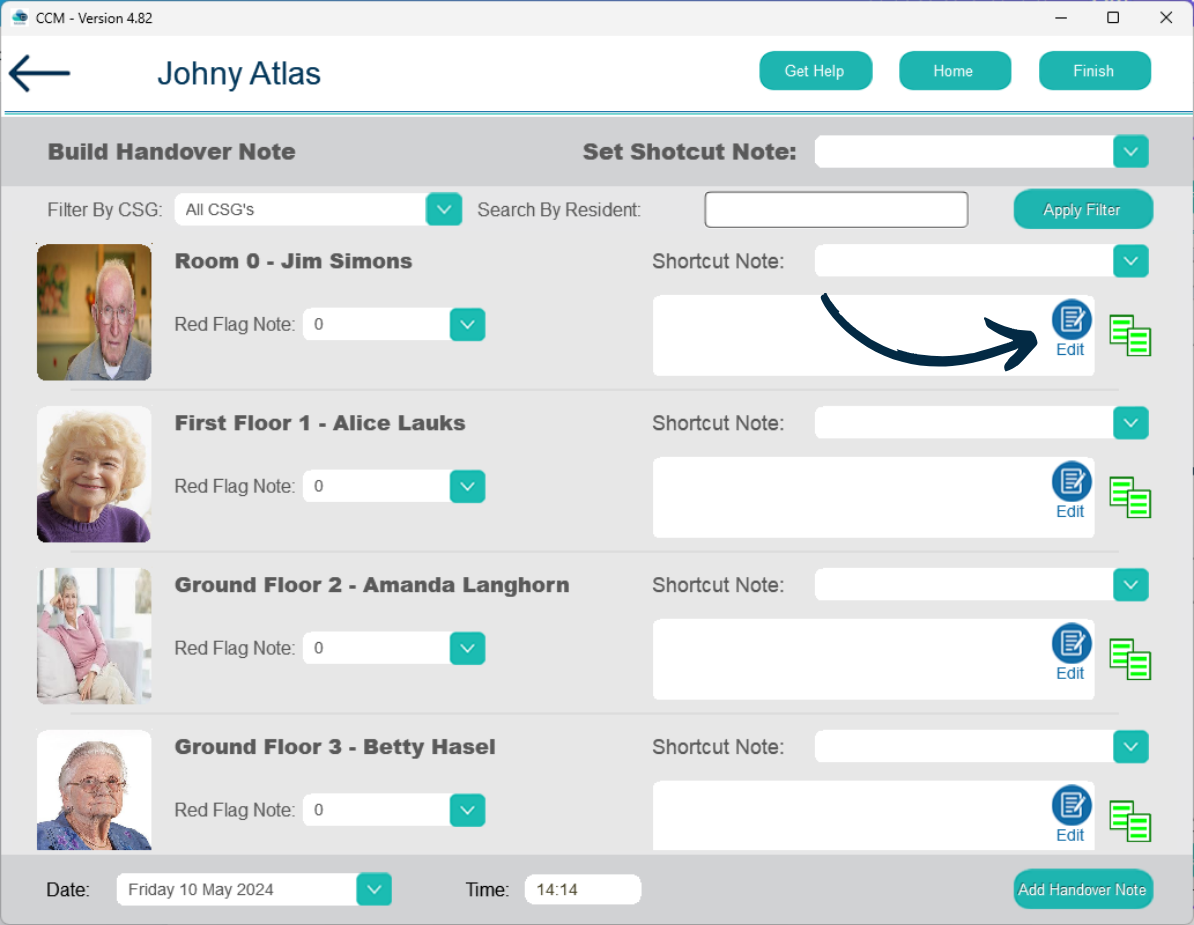Click green copy-notes icon for Jim Simons
1194x925 pixels.
point(1130,335)
